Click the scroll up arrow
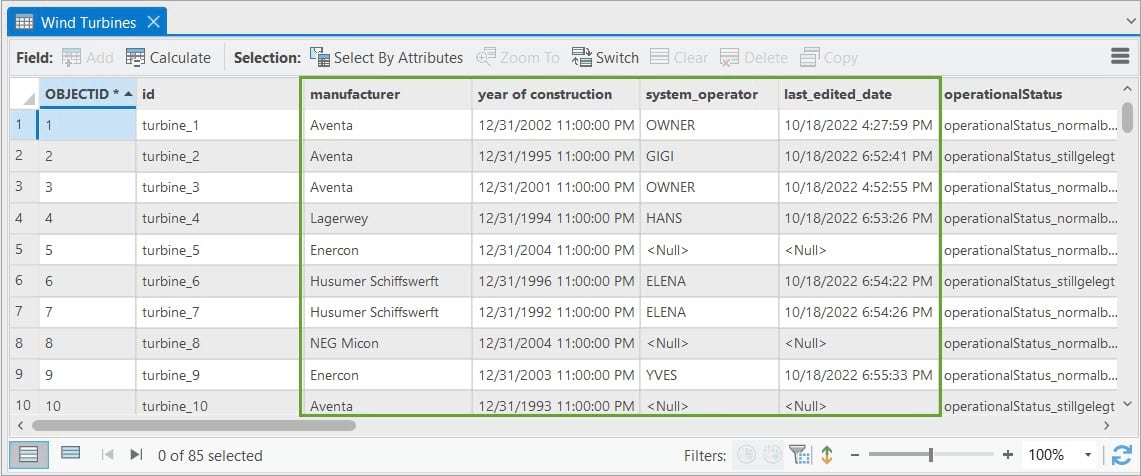Screen dimensions: 1141x476 [1127, 88]
